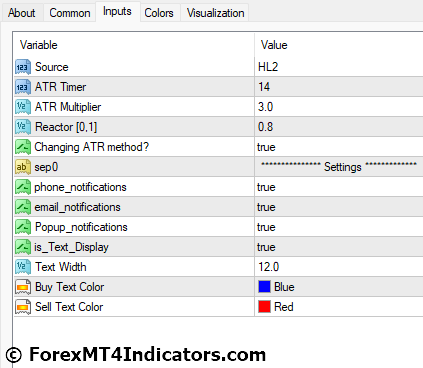This screenshot has width=423, height=368.
Task: Select the ATR Multiplier variable name
Action: [68, 107]
